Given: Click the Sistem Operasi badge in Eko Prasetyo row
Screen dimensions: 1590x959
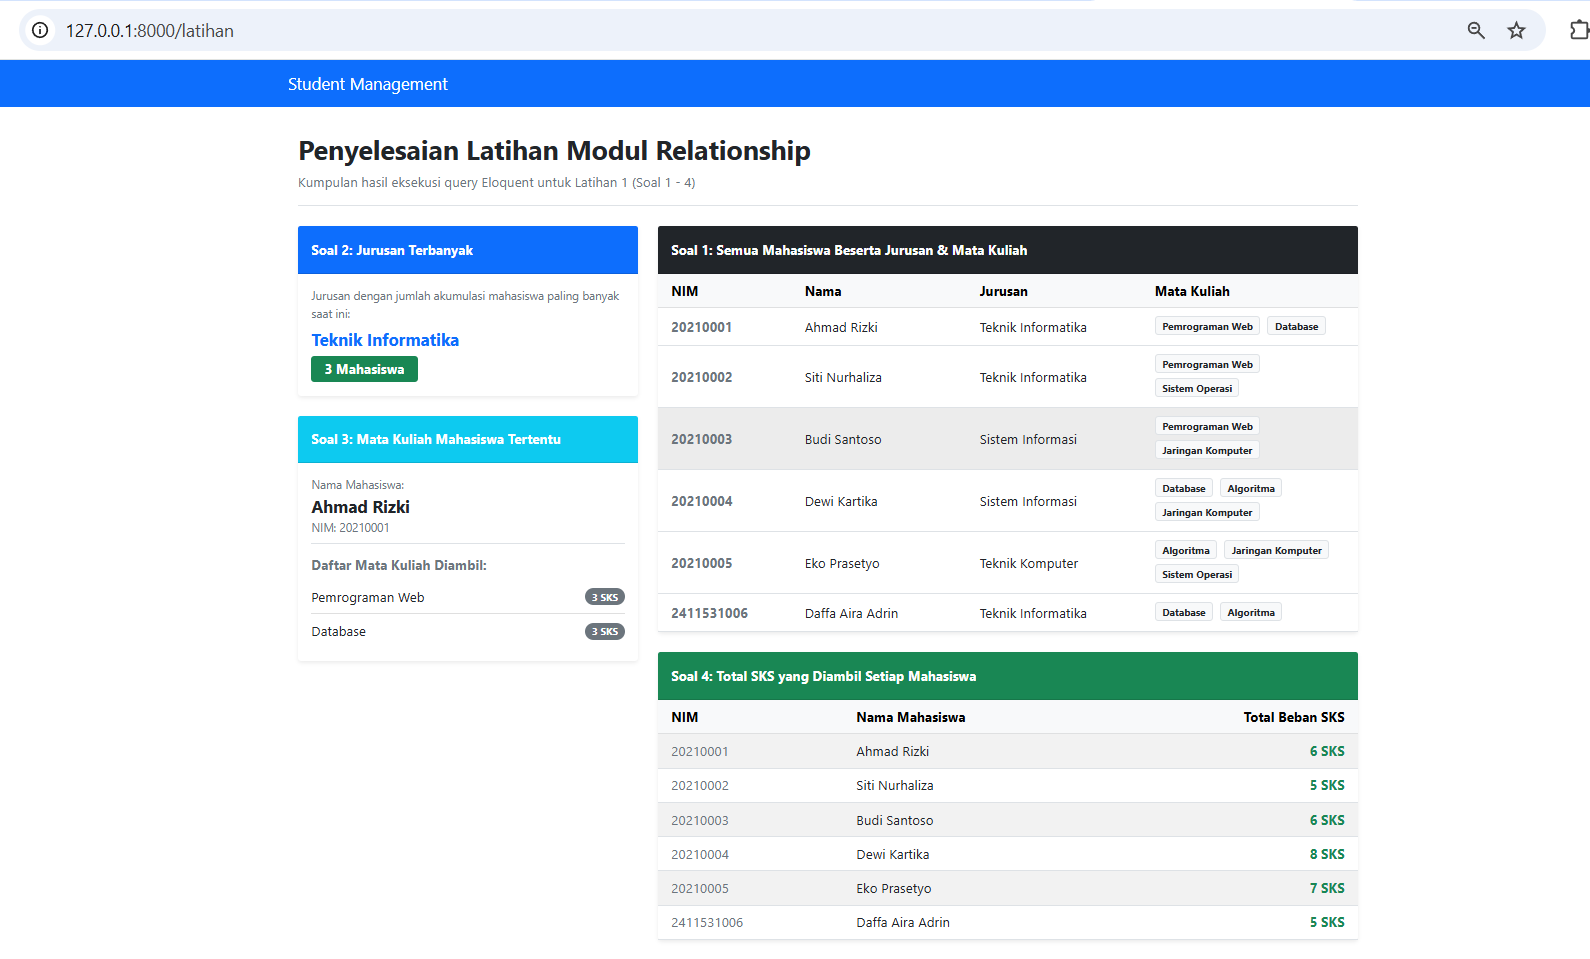Looking at the screenshot, I should [x=1197, y=574].
